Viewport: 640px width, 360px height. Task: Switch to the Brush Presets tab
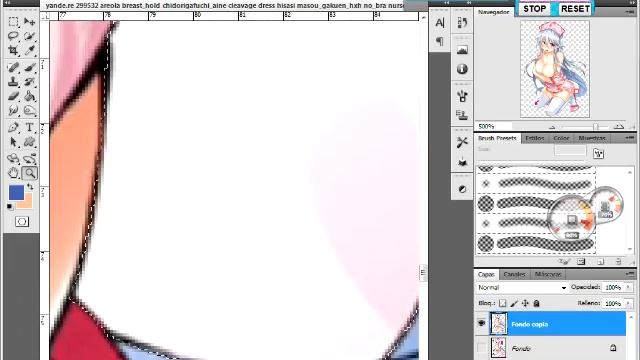pyautogui.click(x=497, y=138)
